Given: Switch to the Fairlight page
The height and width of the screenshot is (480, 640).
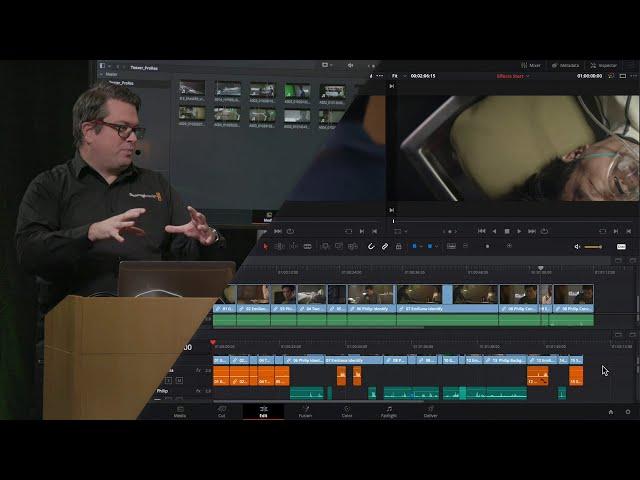Looking at the screenshot, I should click(x=389, y=410).
